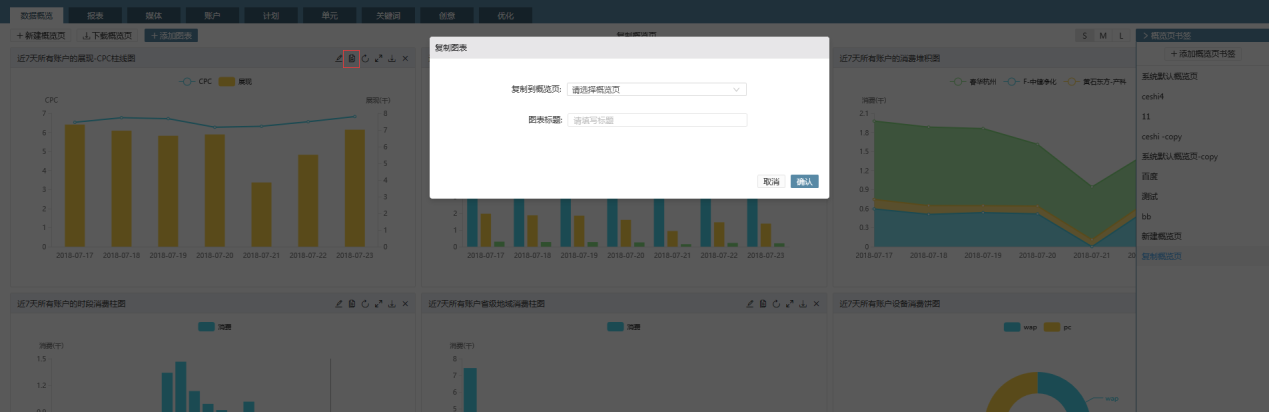Viewport: 1269px width, 412px height.
Task: Select the L layout size
Action: point(1121,35)
